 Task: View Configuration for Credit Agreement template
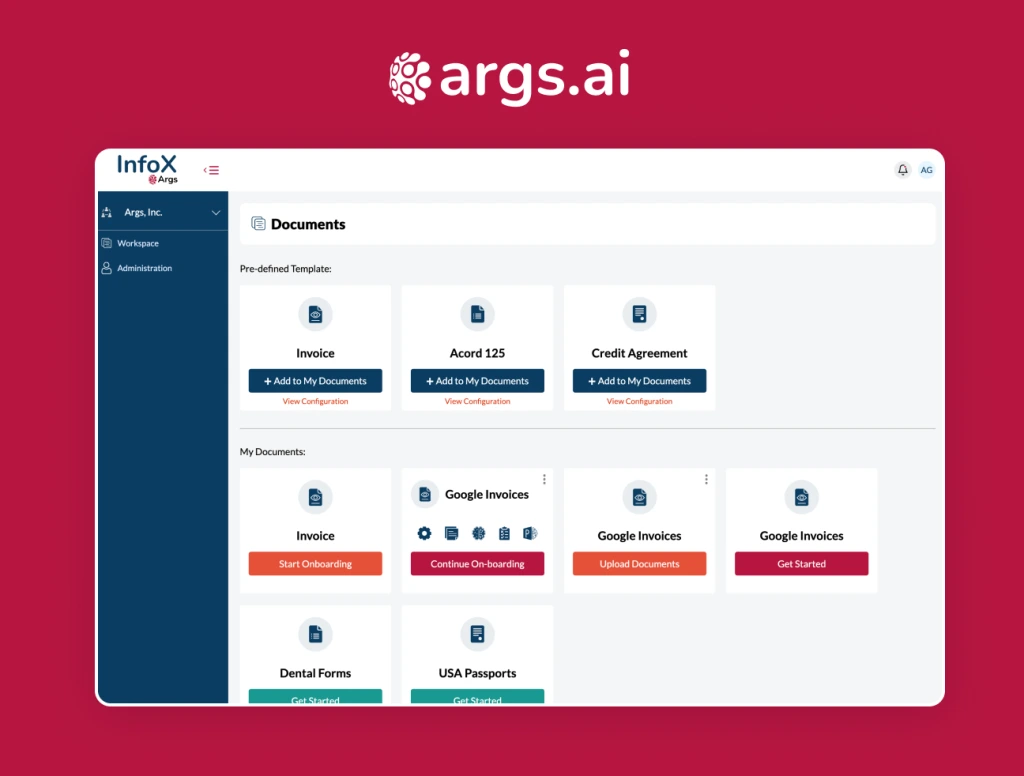pyautogui.click(x=639, y=401)
